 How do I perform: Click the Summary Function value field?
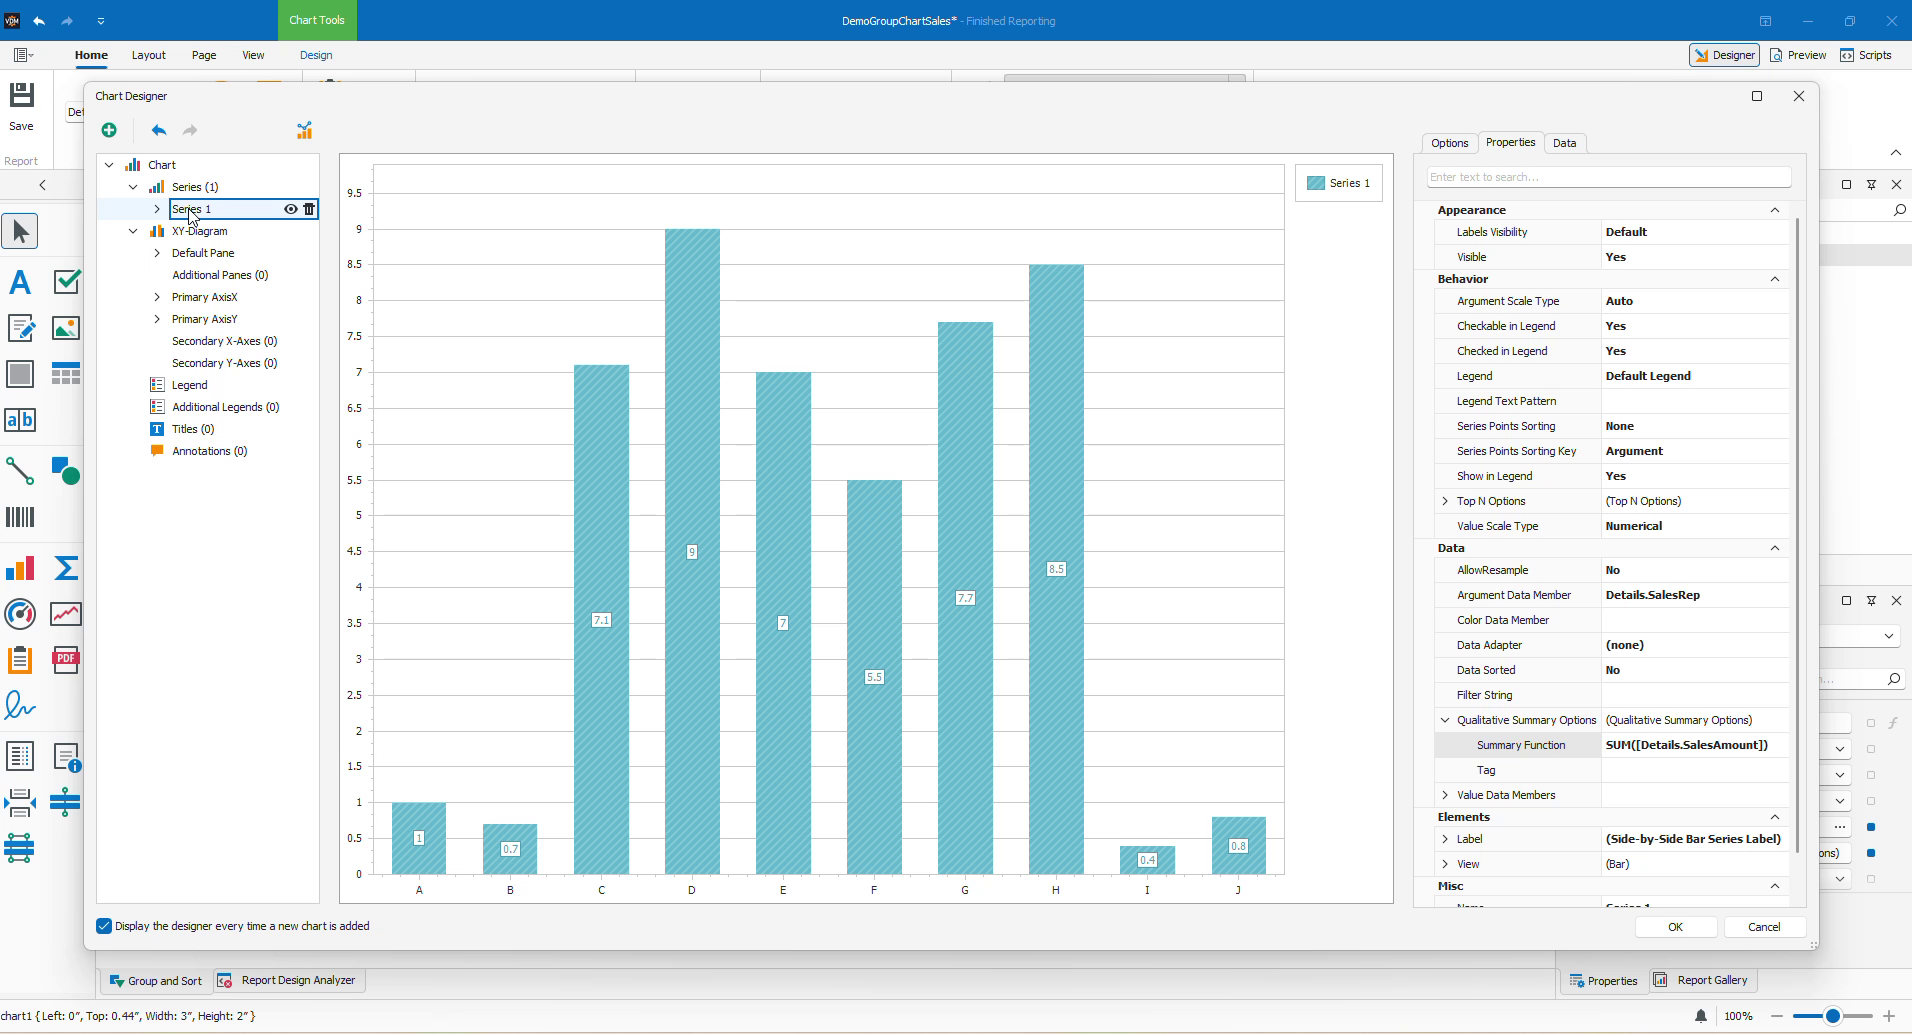point(1695,745)
